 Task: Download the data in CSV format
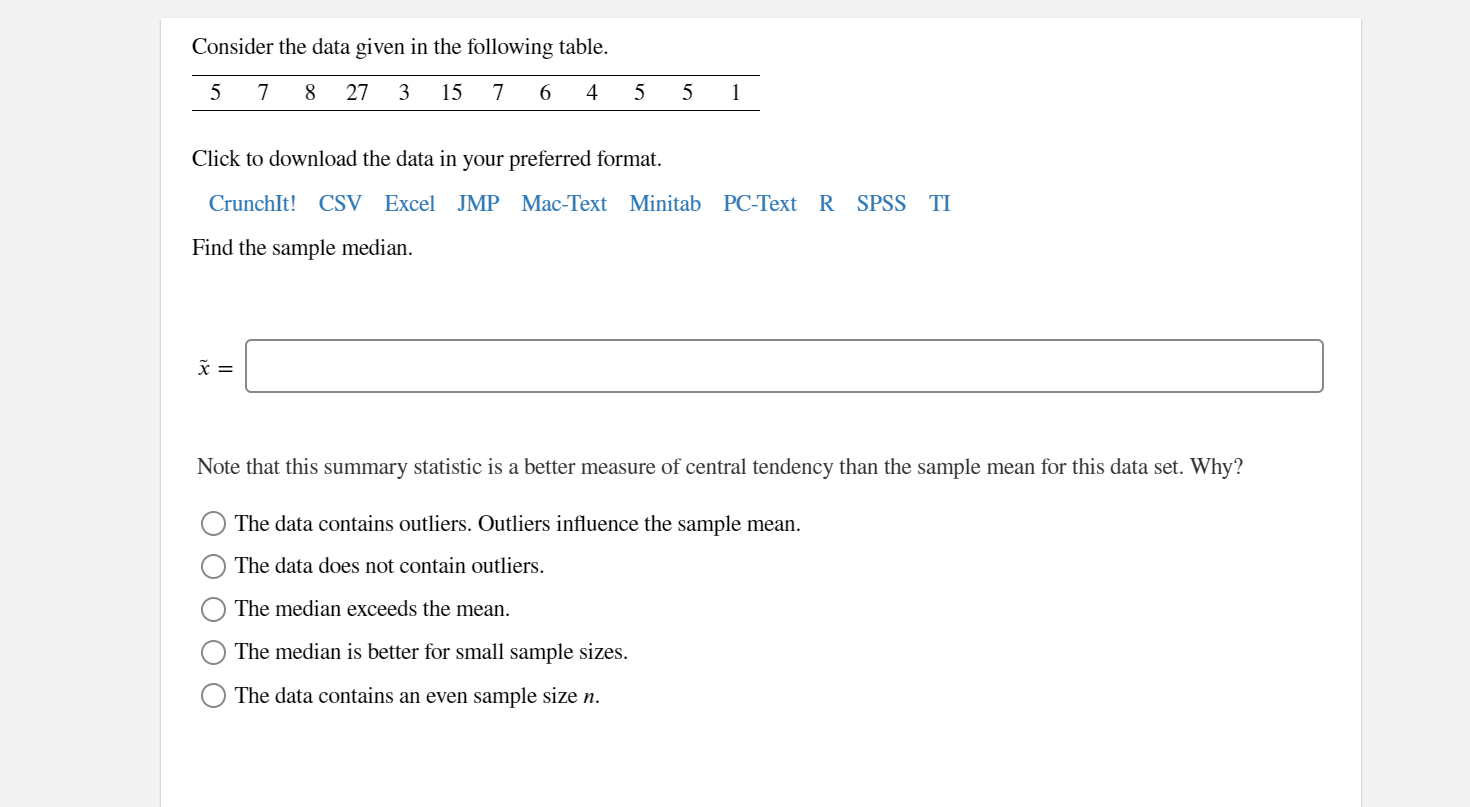340,203
